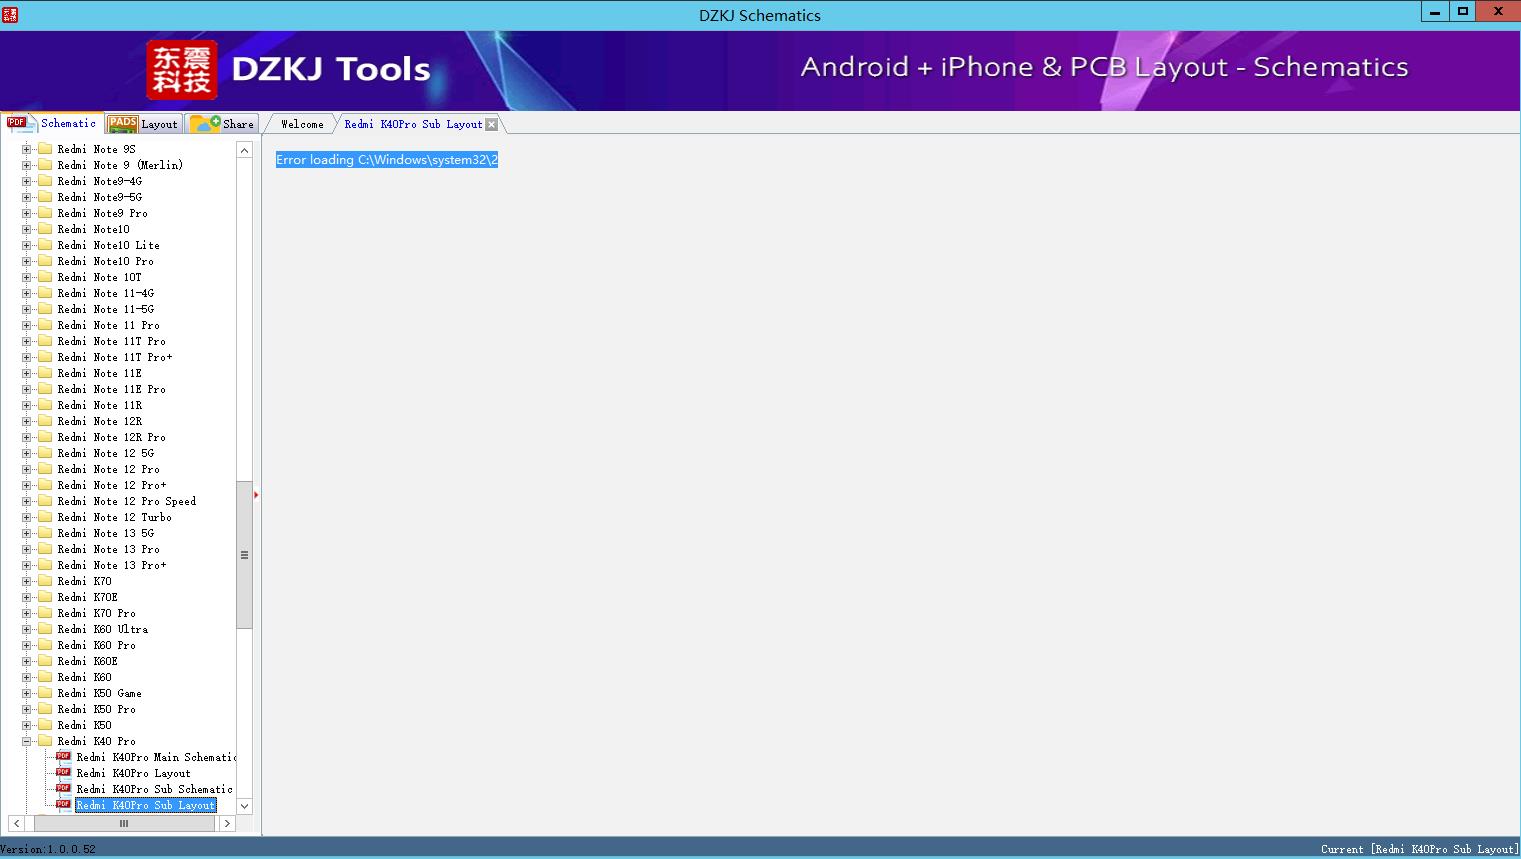1521x859 pixels.
Task: Click PDF icon beside Redmi K40Pro Sub Schematic
Action: pos(64,789)
